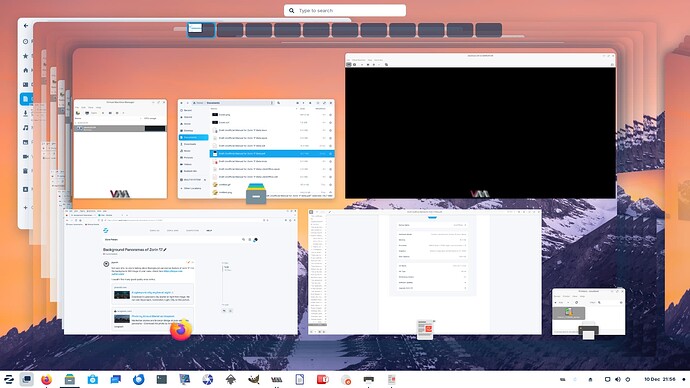This screenshot has width=690, height=388.
Task: Open Inkscape from the taskbar
Action: [x=231, y=379]
